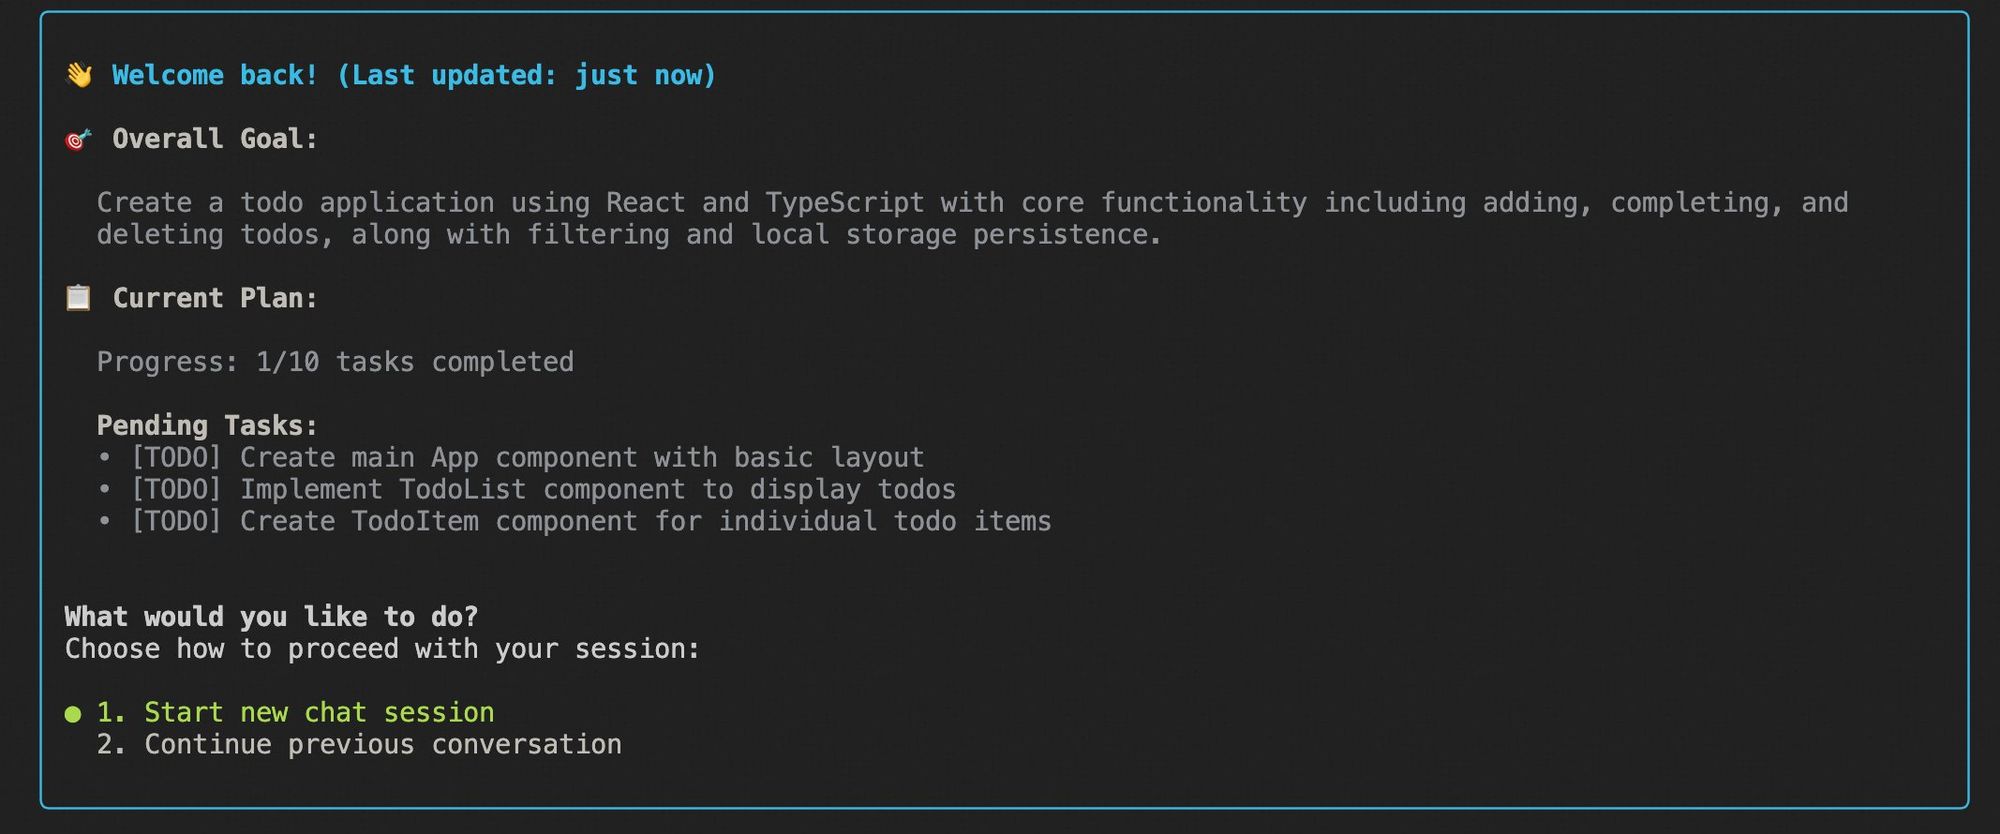2000x834 pixels.
Task: Click the Welcome back heading text
Action: (x=414, y=75)
